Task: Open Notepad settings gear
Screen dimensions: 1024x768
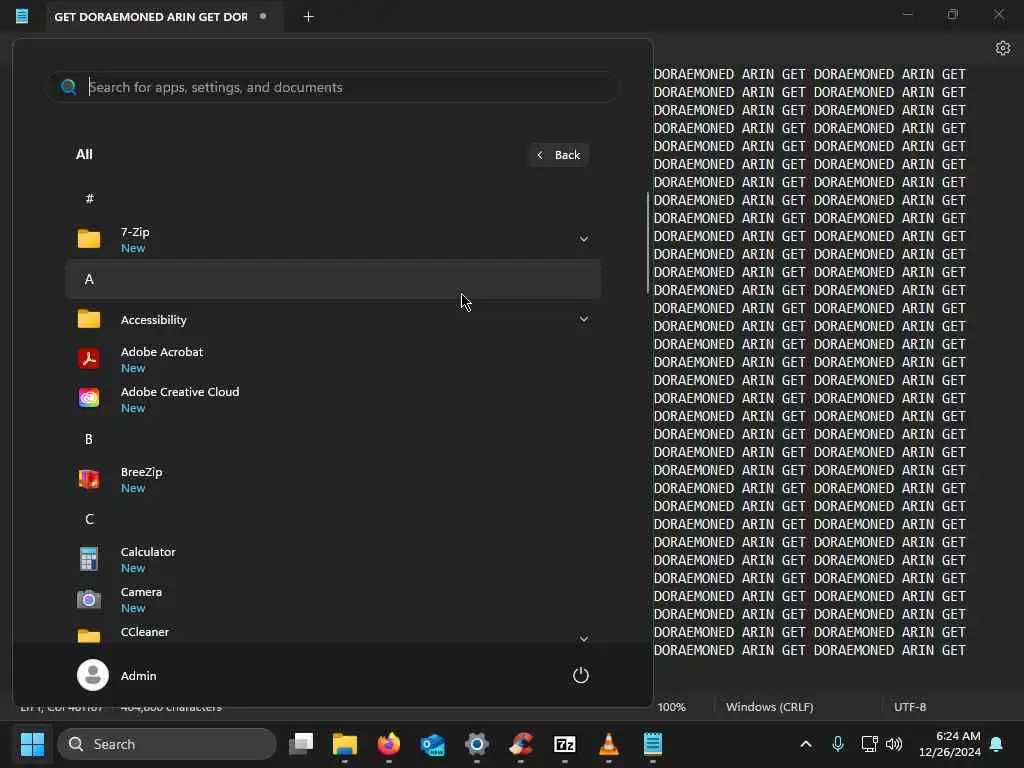Action: (1002, 48)
